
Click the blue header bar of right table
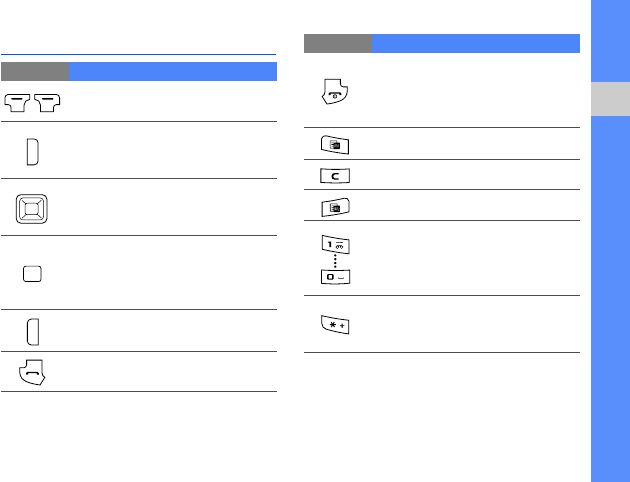click(475, 43)
